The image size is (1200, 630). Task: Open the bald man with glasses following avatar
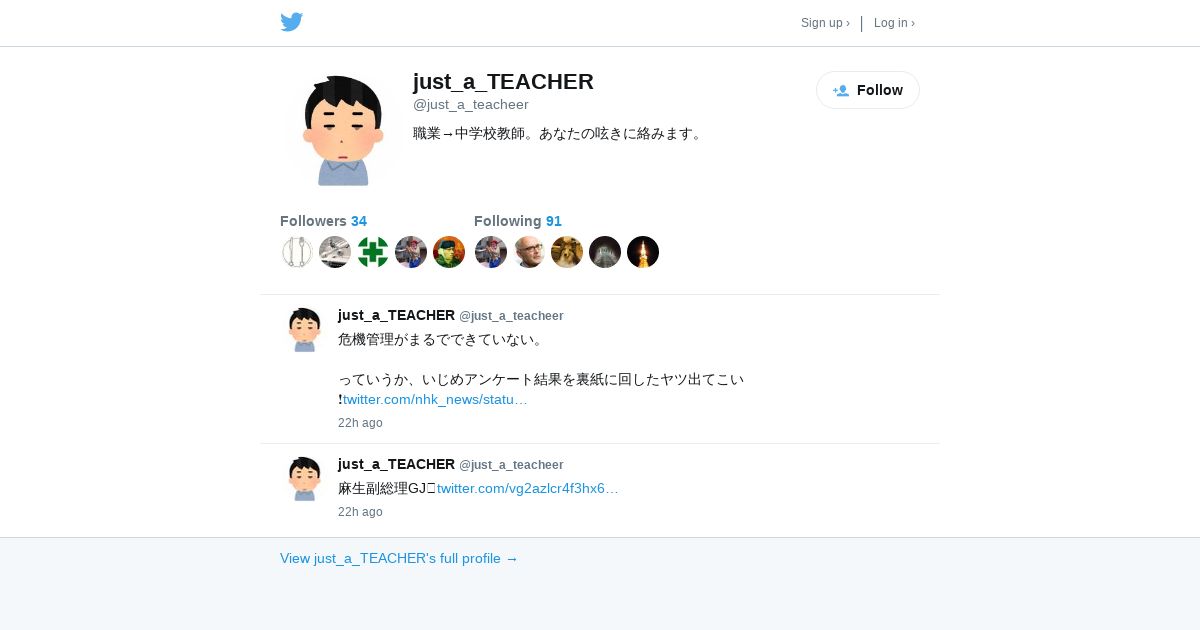(529, 252)
